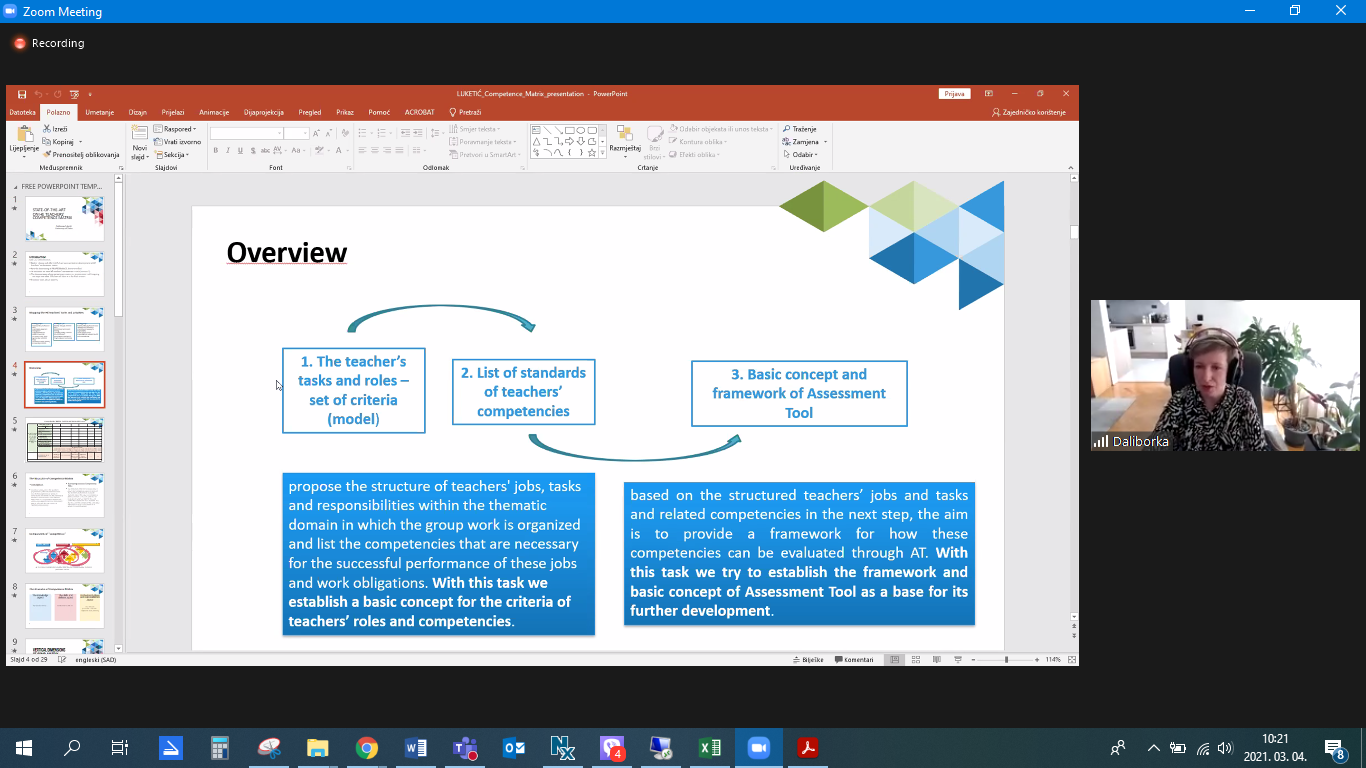Click the Save icon in quick access toolbar
The width and height of the screenshot is (1366, 768).
[x=22, y=94]
